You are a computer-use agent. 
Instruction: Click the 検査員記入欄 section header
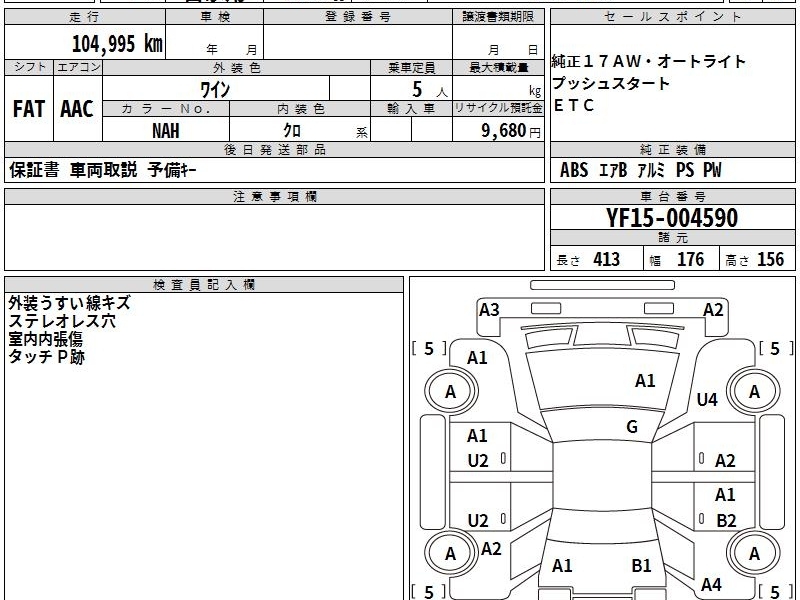point(204,285)
